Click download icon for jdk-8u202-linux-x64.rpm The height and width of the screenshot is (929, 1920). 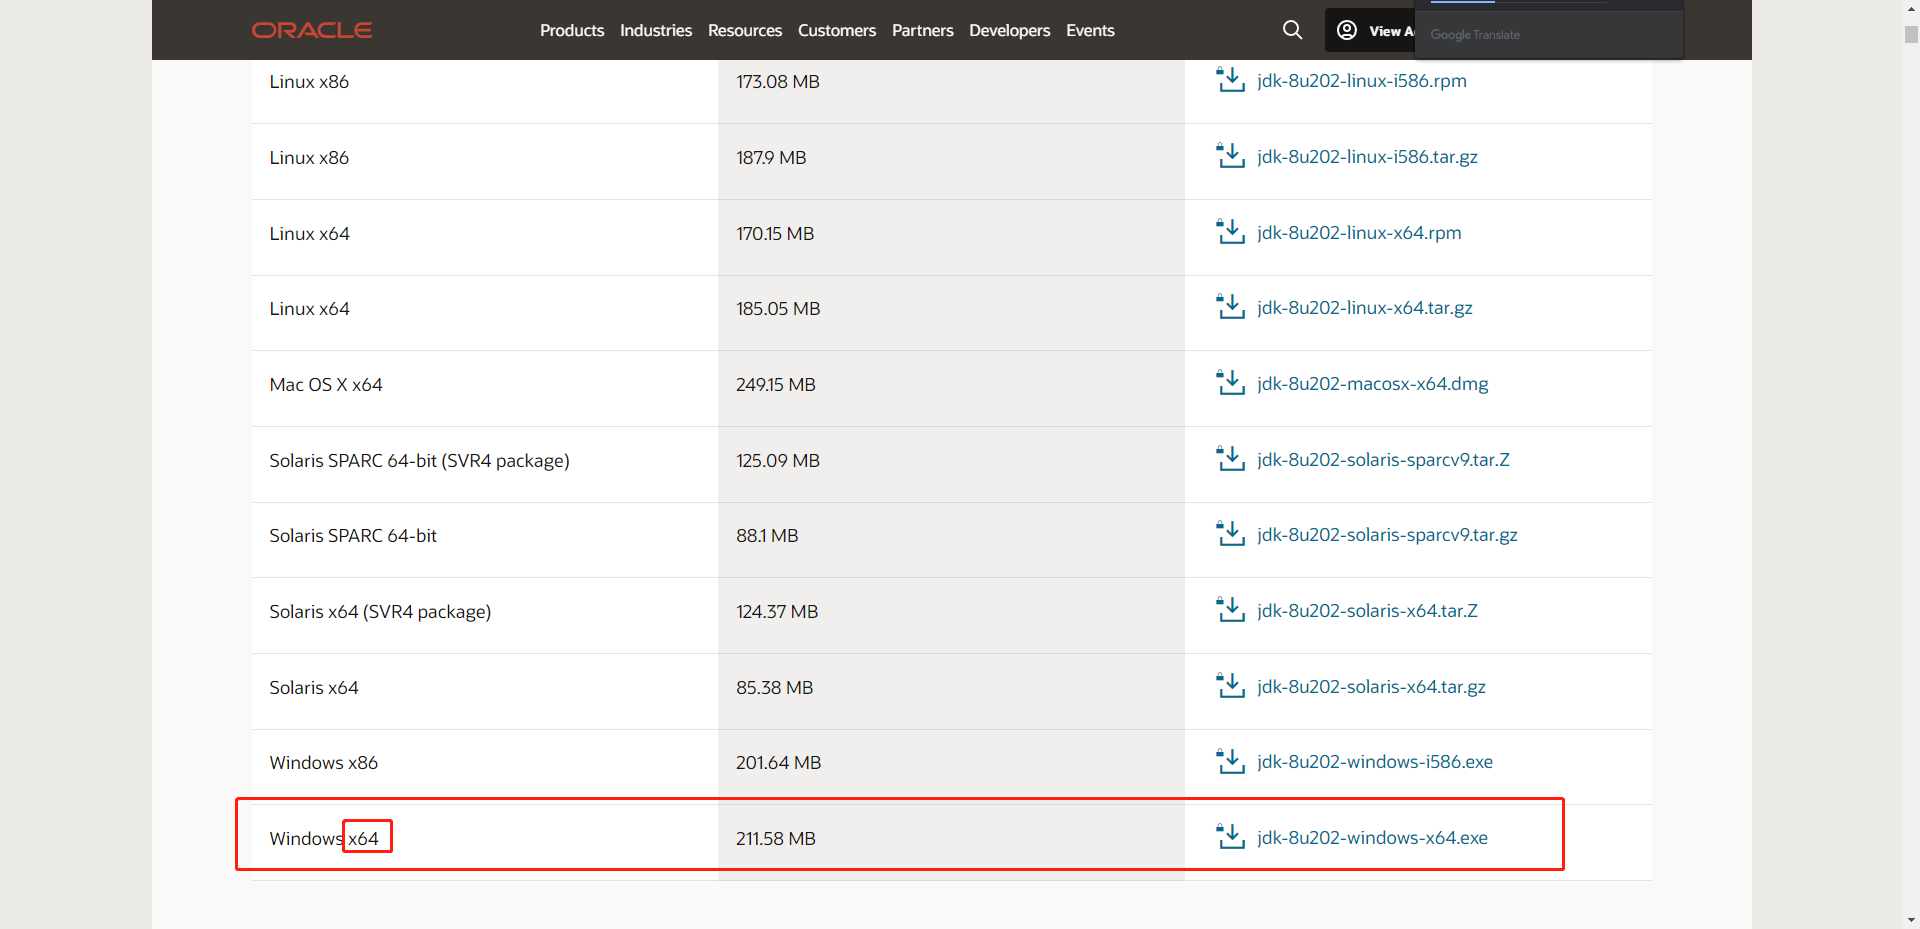pyautogui.click(x=1230, y=232)
